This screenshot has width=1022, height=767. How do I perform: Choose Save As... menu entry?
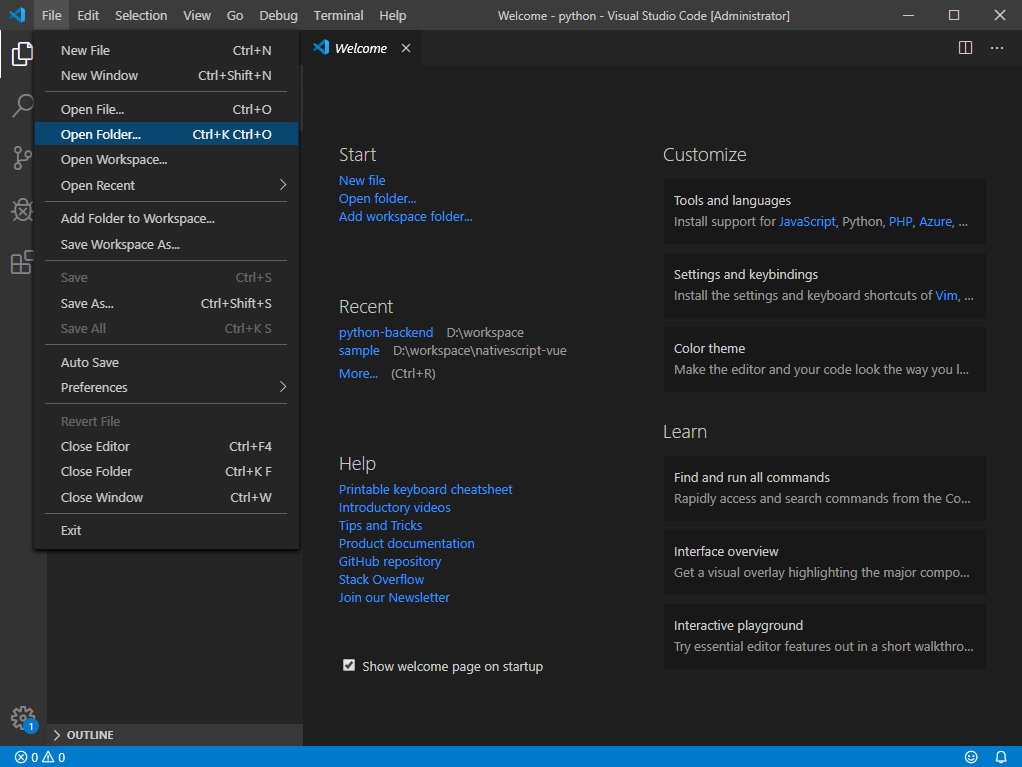click(166, 303)
